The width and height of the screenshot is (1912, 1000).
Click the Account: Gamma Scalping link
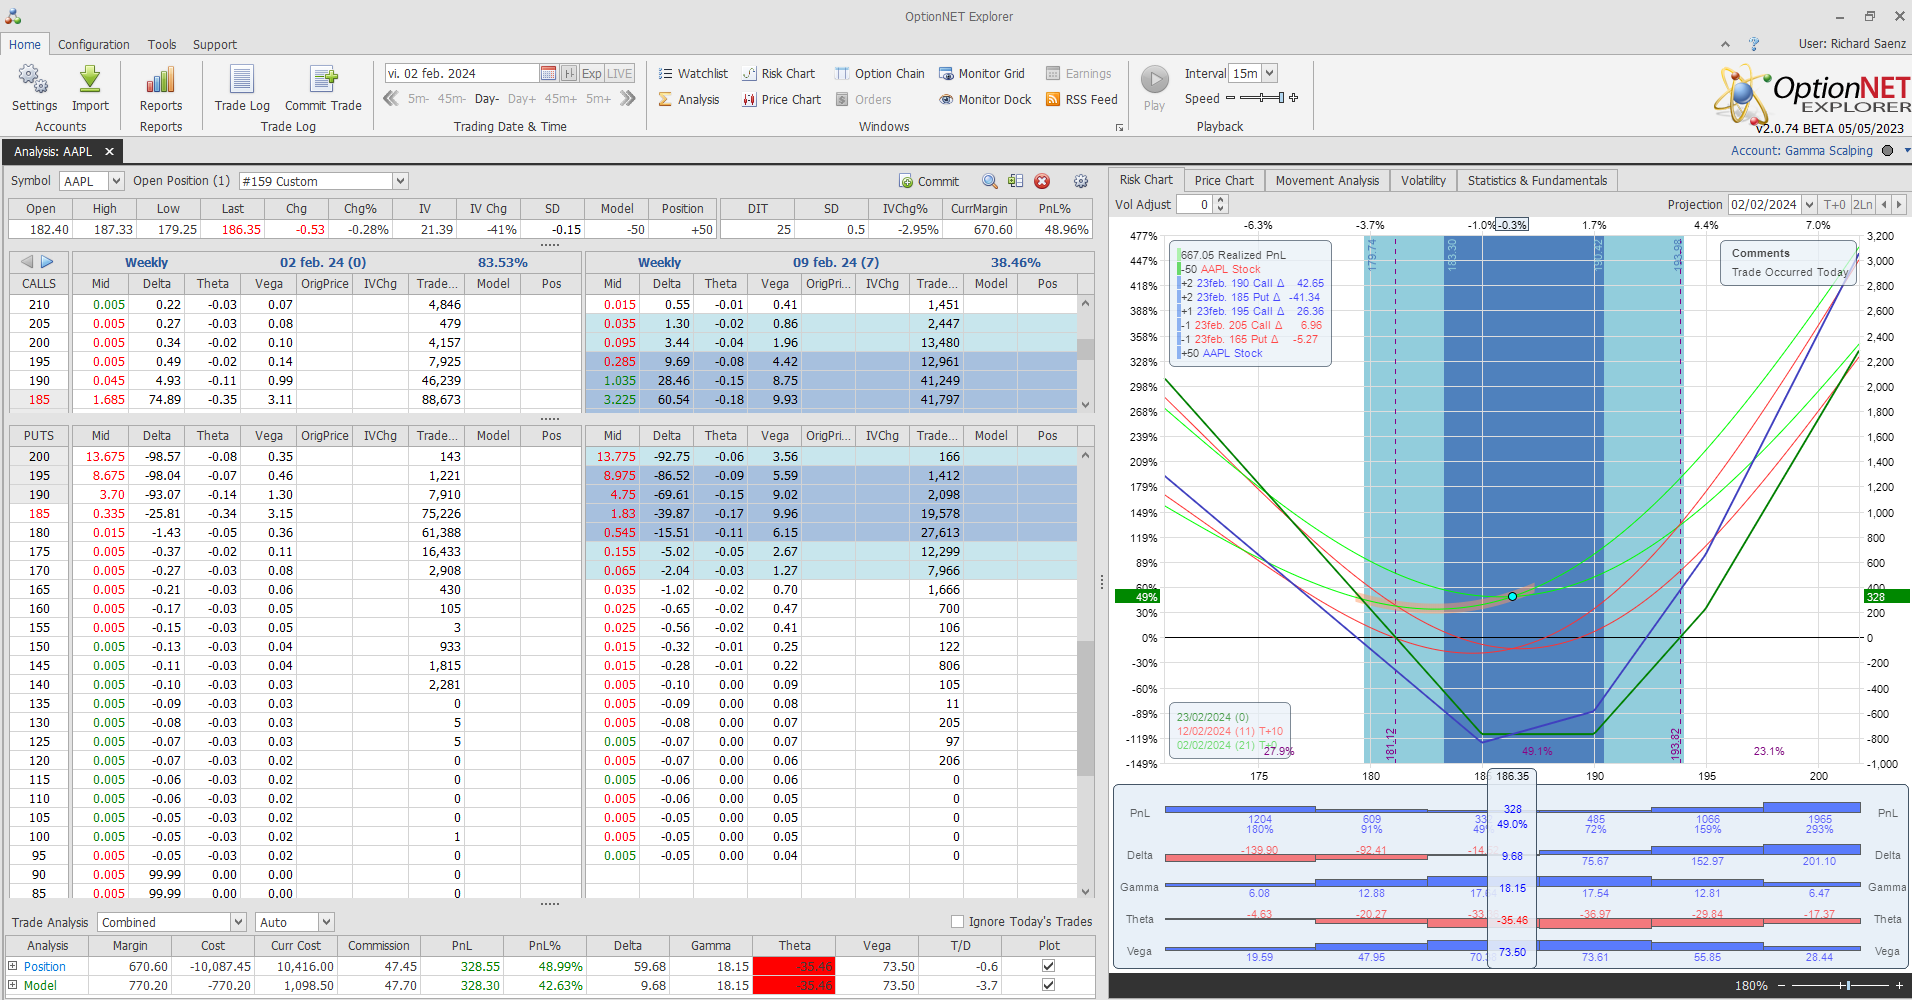[1802, 151]
